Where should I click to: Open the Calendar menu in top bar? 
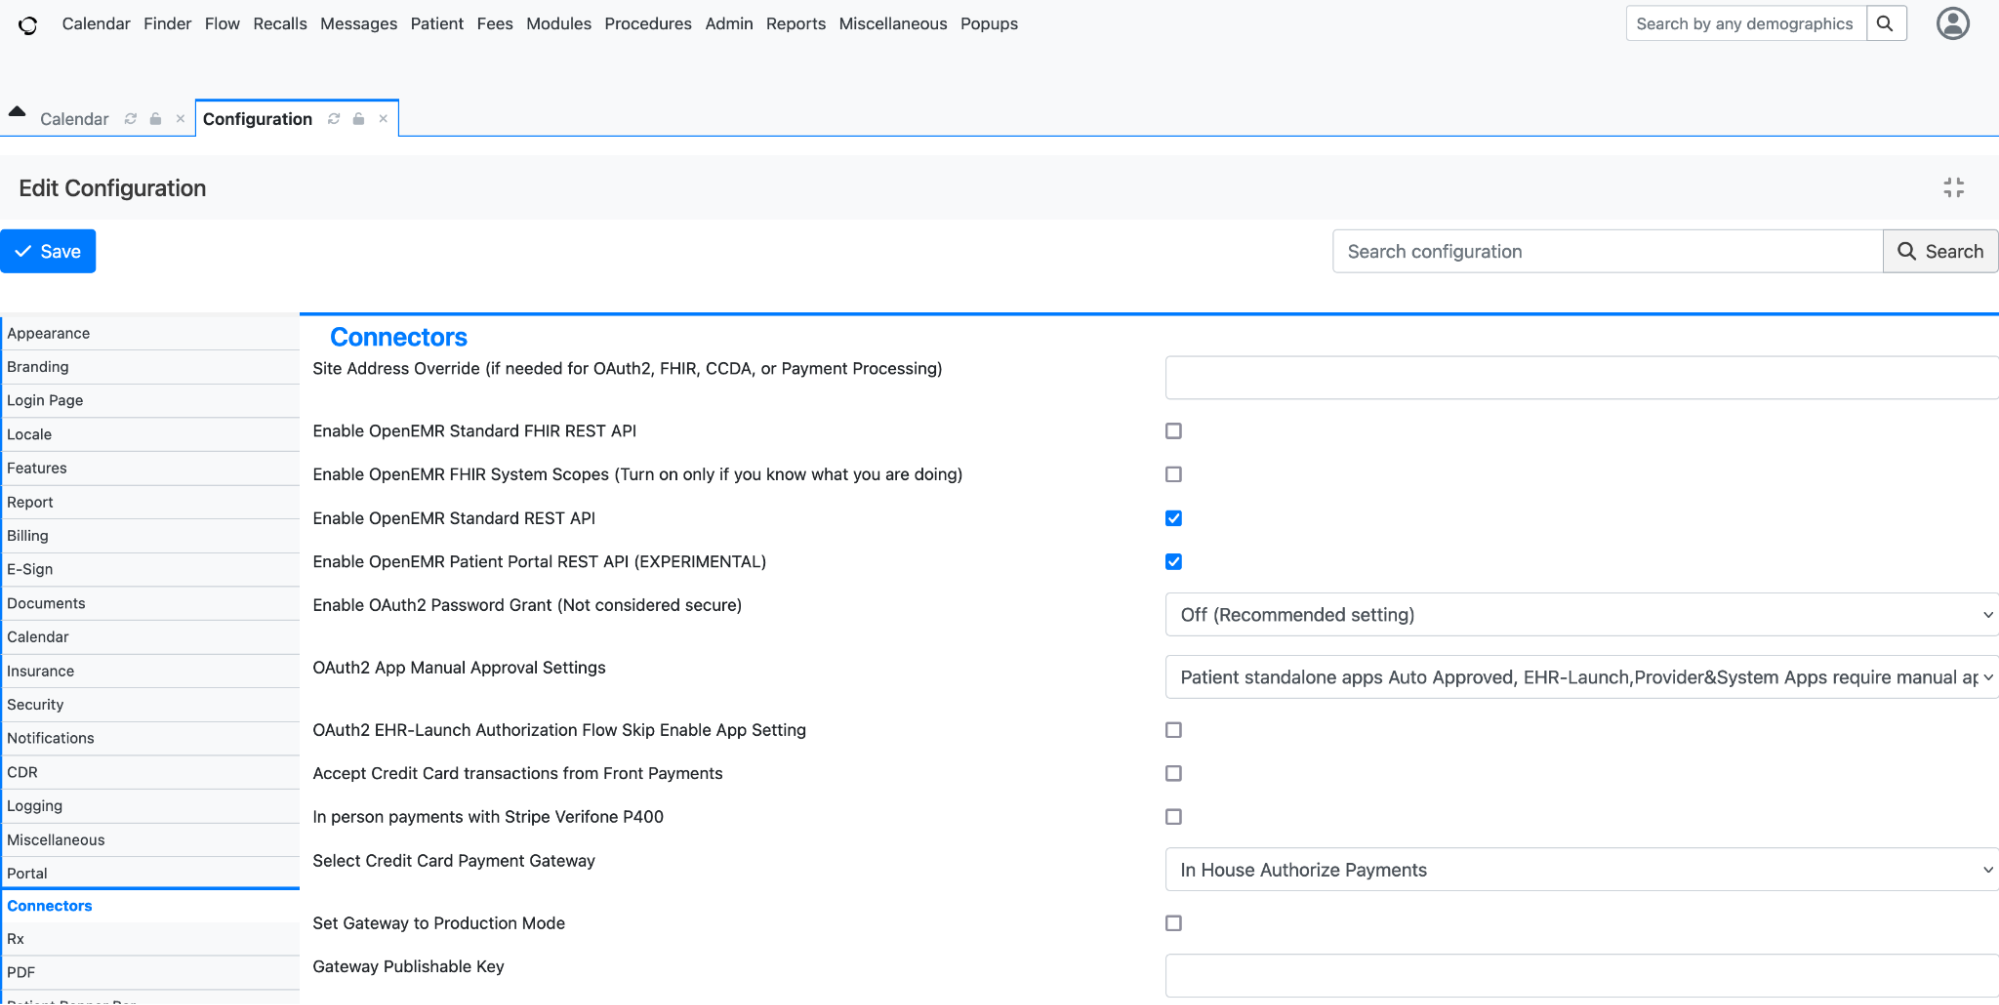[x=96, y=24]
